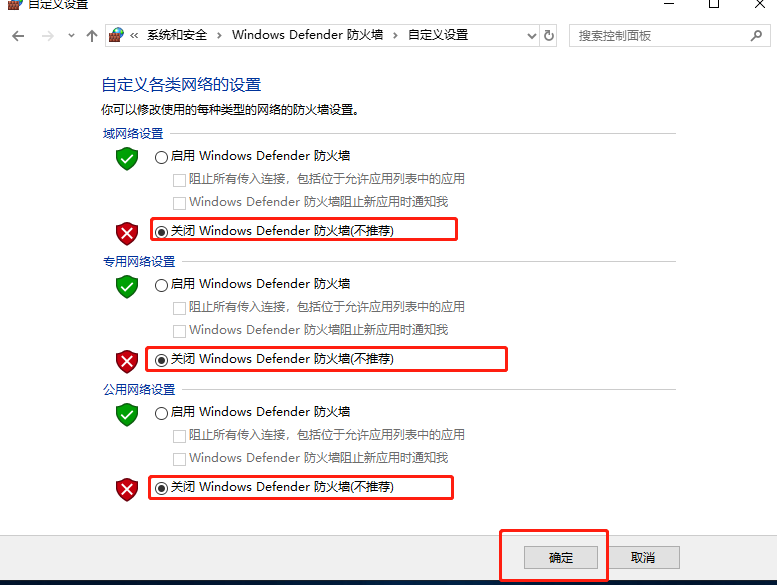
Task: Open the recent locations chevron
Action: 71,36
